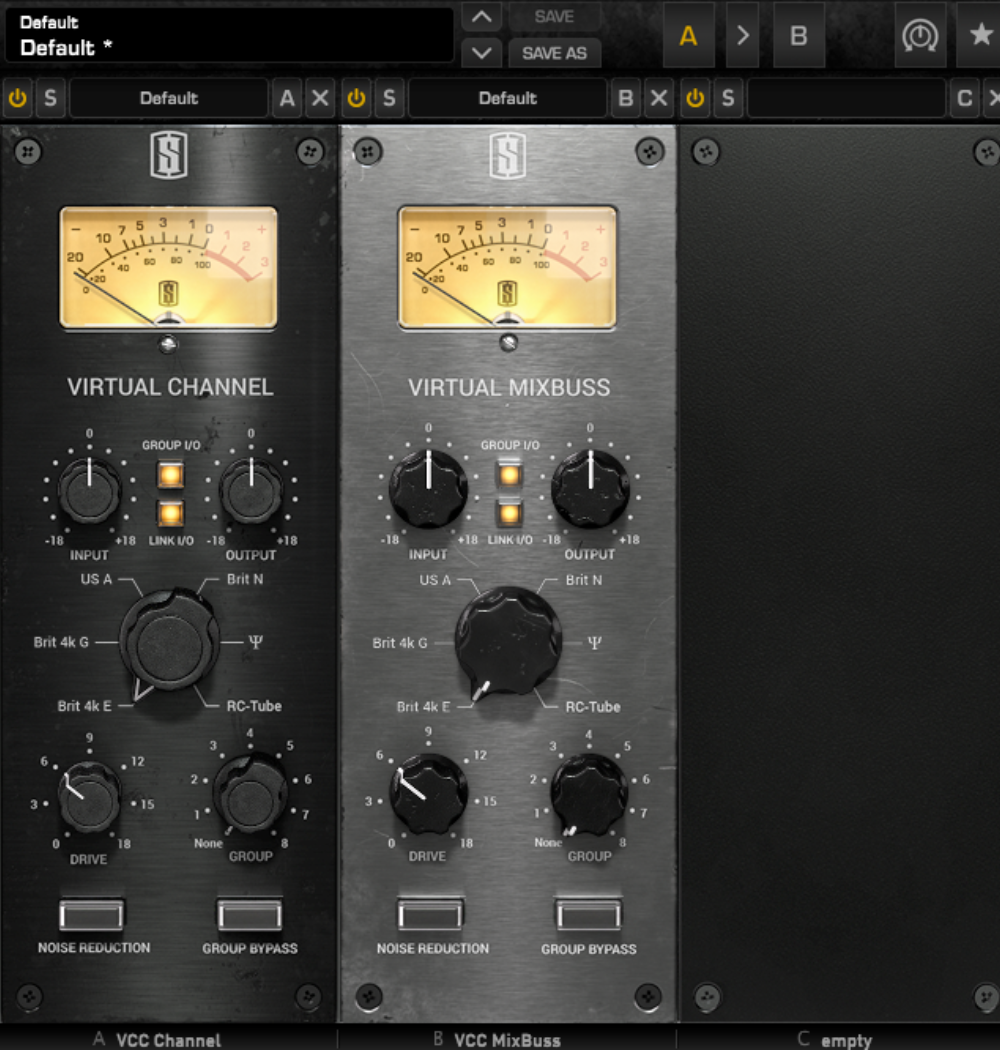Screen dimensions: 1000x1050
Task: Toggle GROUP I/O on Virtual Mixbuss
Action: [x=509, y=475]
